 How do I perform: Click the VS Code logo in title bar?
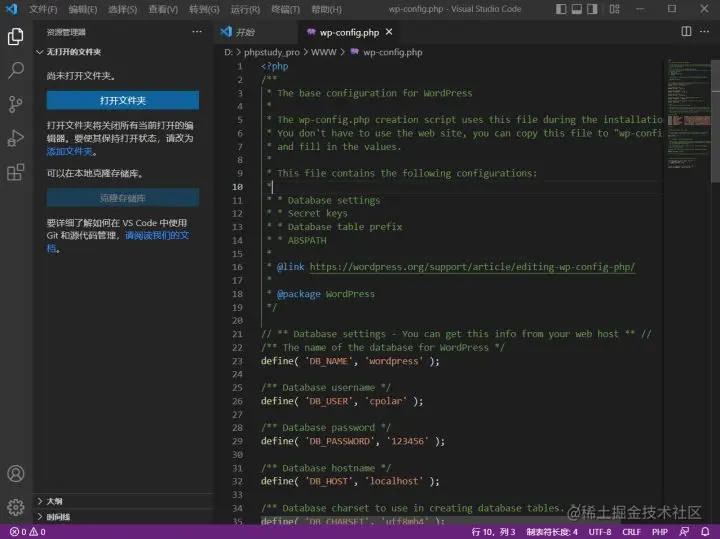point(11,9)
